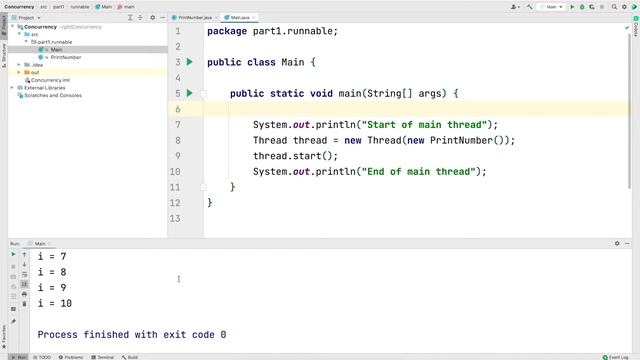Toggle the Structure tool window side tab
640x360 pixels.
pyautogui.click(x=4, y=56)
